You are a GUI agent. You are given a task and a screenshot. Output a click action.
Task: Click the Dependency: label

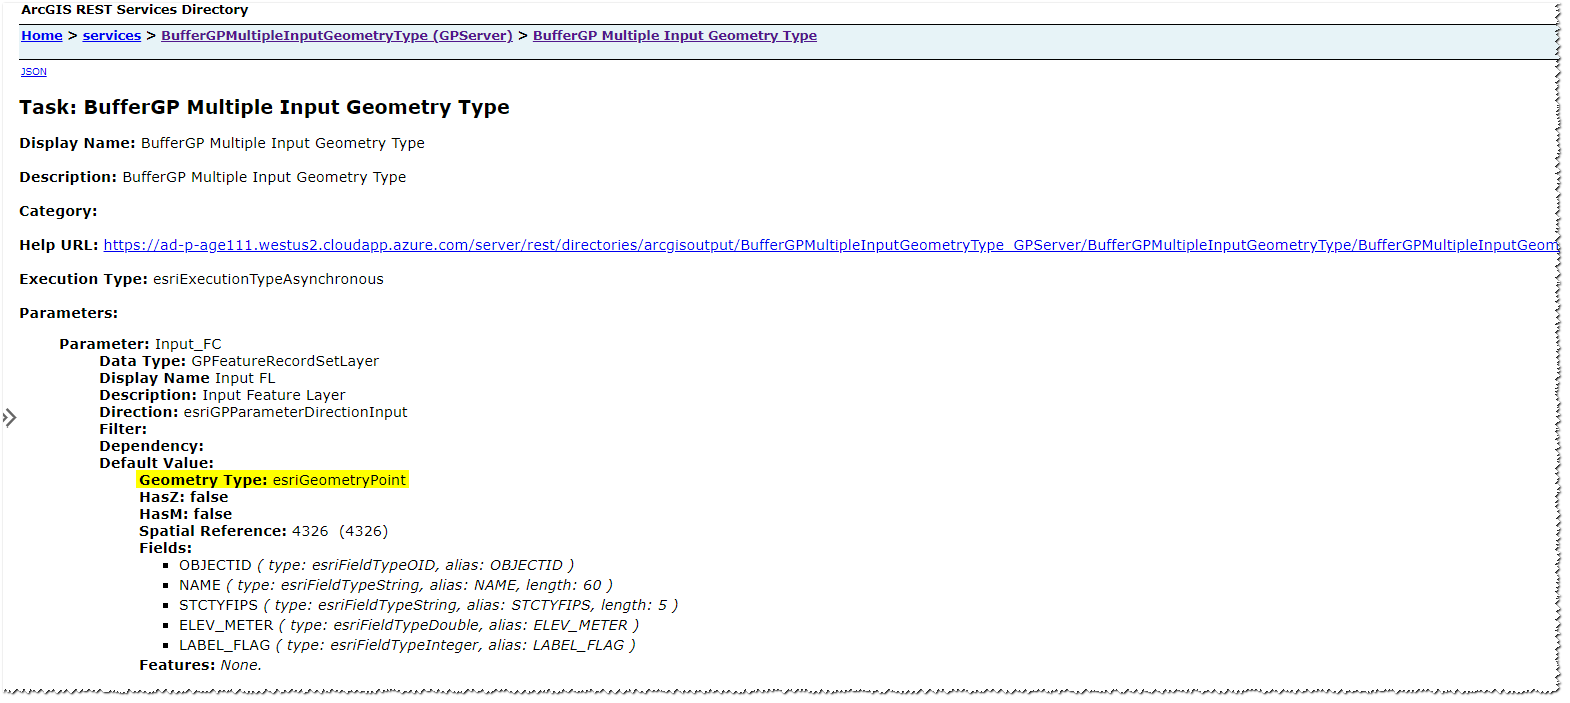click(151, 446)
